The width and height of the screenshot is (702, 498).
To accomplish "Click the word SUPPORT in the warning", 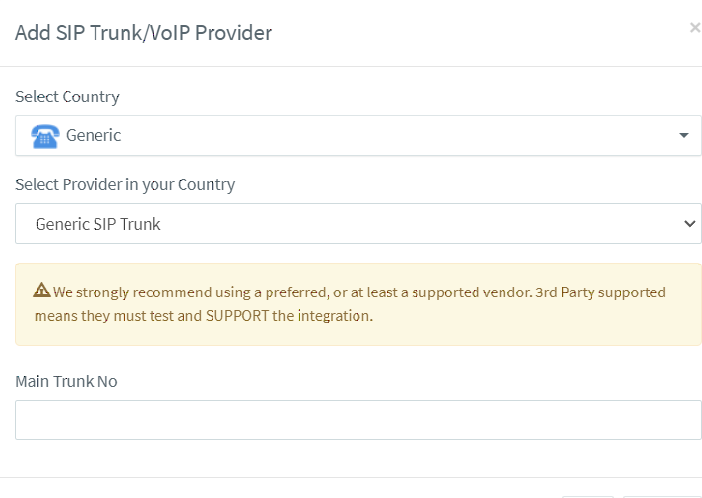I will (x=237, y=316).
